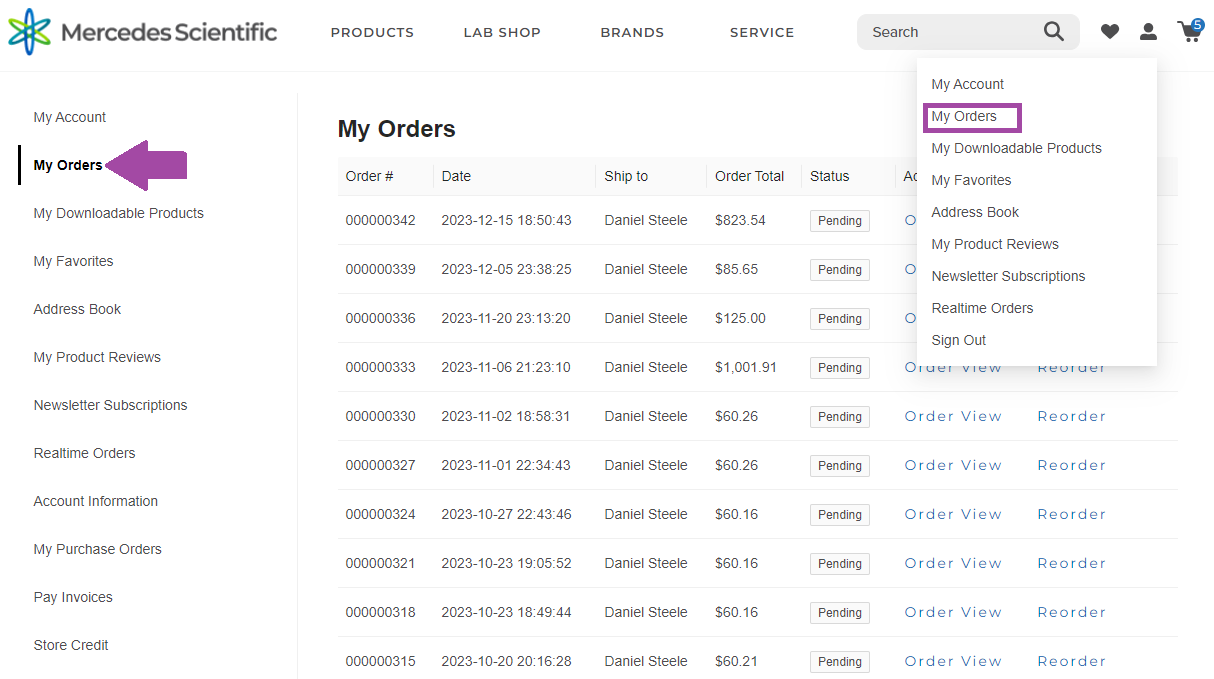Click the account person icon
Viewport: 1214px width, 679px height.
point(1148,31)
